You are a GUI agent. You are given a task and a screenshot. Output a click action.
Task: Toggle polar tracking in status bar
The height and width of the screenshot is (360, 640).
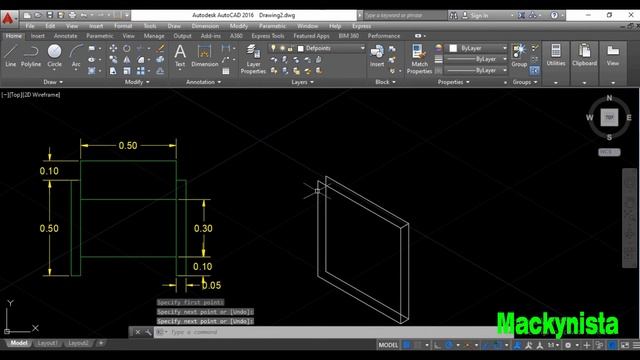pyautogui.click(x=449, y=345)
